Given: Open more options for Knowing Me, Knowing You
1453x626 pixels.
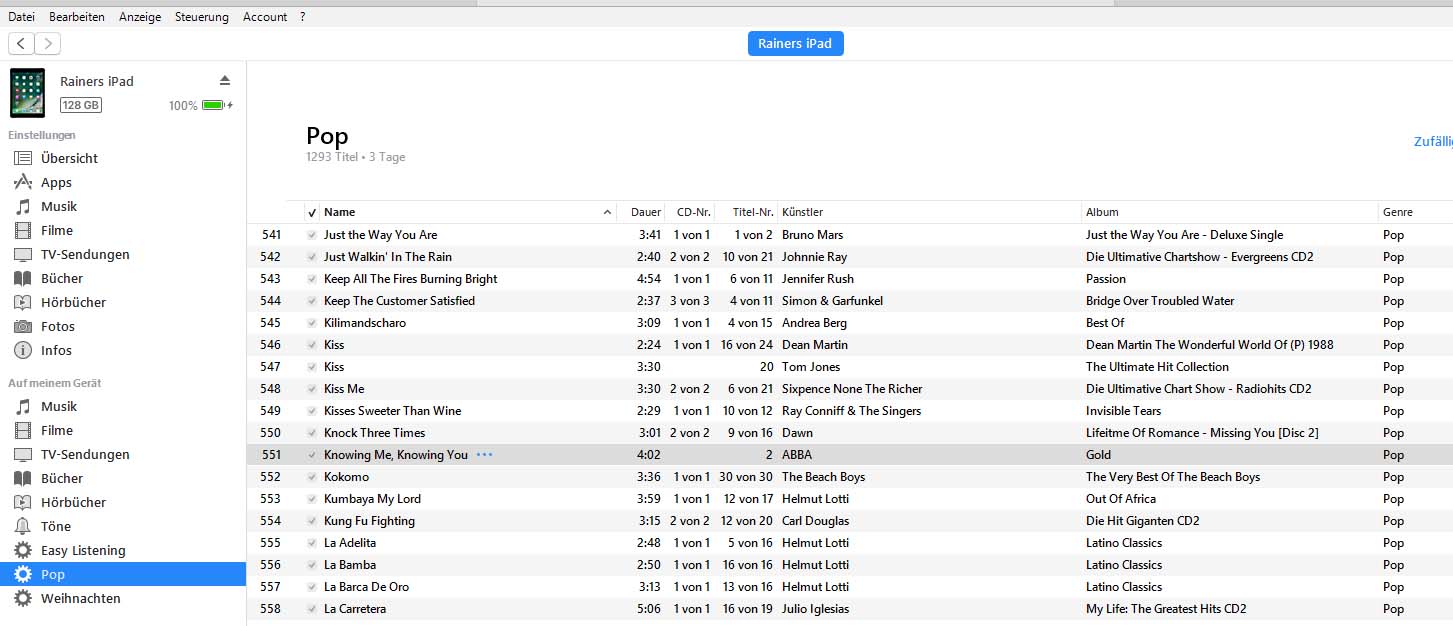Looking at the screenshot, I should pyautogui.click(x=485, y=454).
